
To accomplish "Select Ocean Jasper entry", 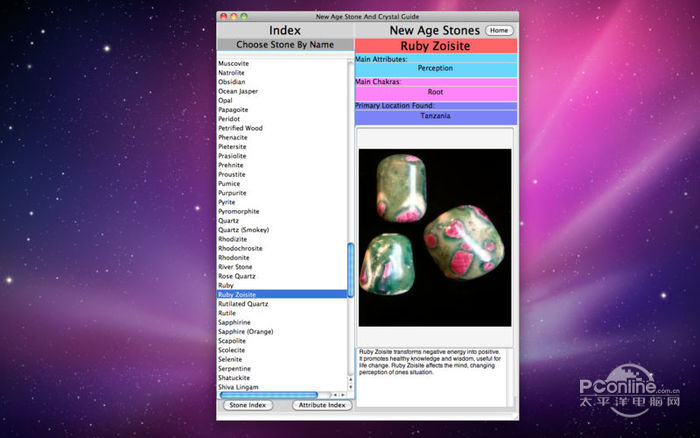I will (x=238, y=91).
